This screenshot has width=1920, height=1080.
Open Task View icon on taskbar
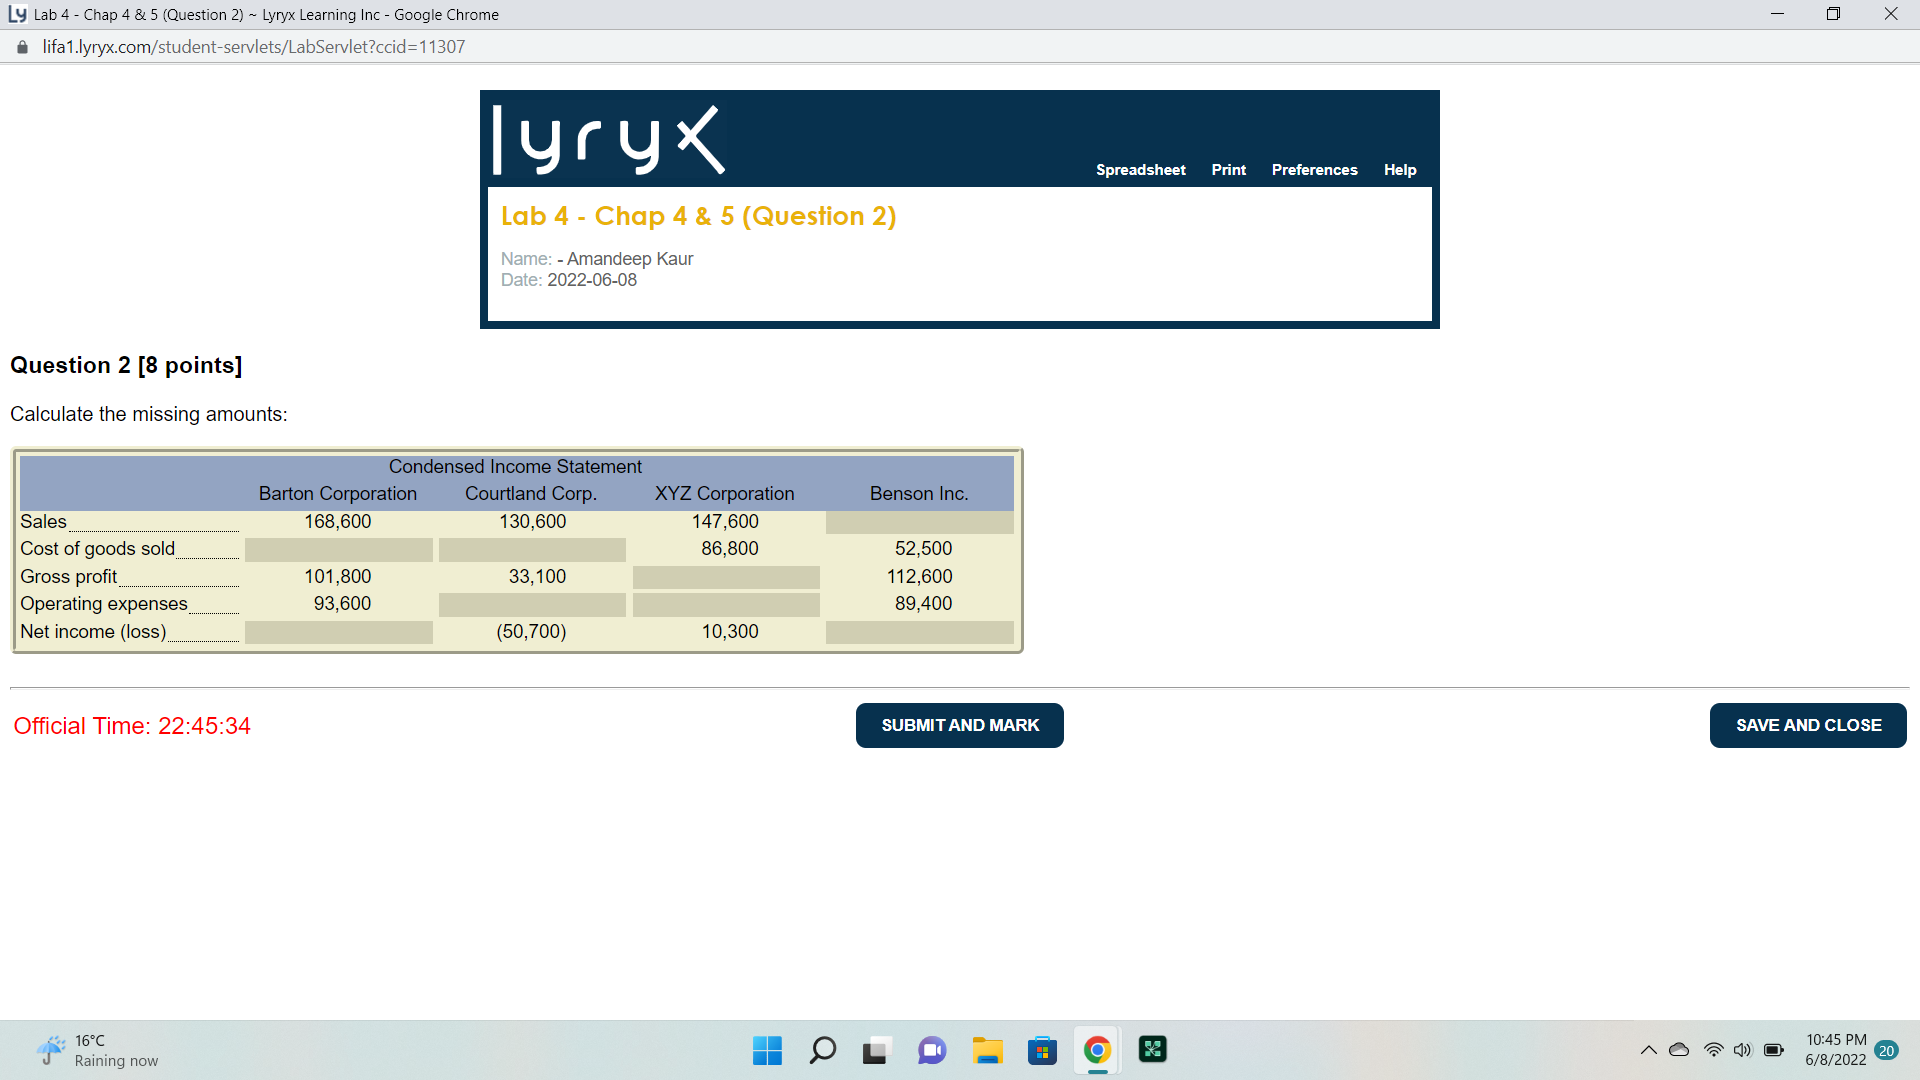click(876, 1050)
